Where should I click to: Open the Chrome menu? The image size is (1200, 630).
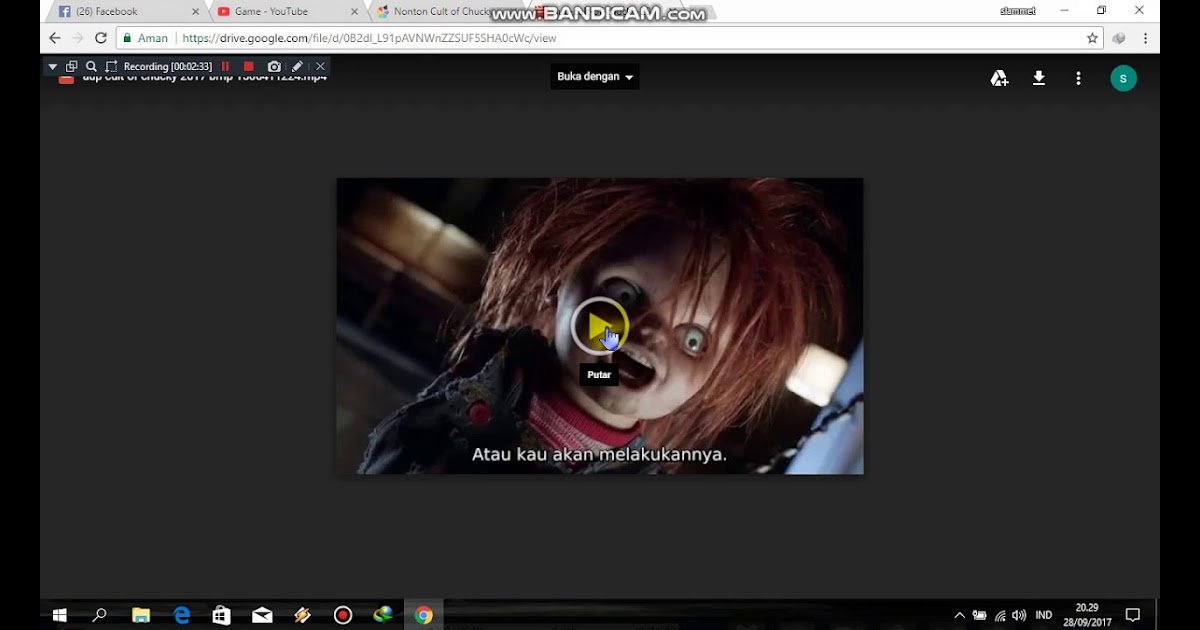(x=1145, y=38)
